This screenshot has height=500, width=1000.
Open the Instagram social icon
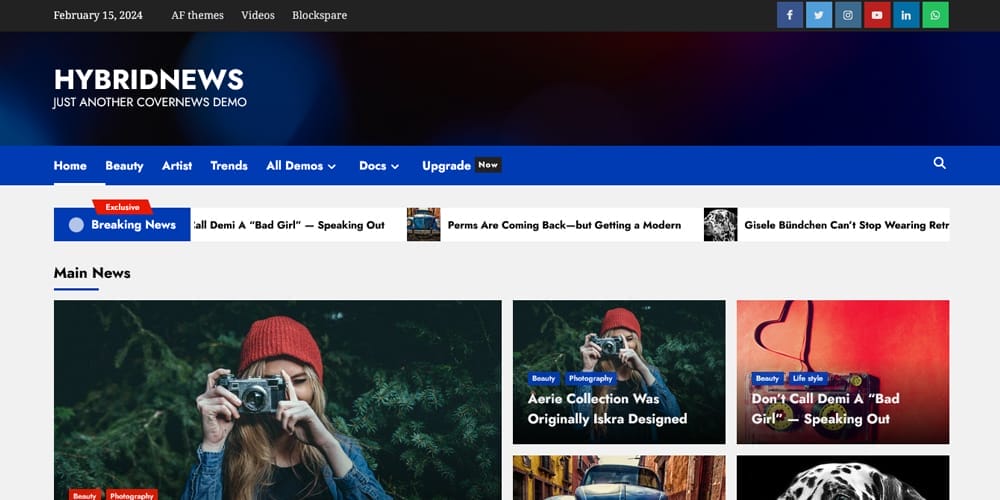pos(848,15)
